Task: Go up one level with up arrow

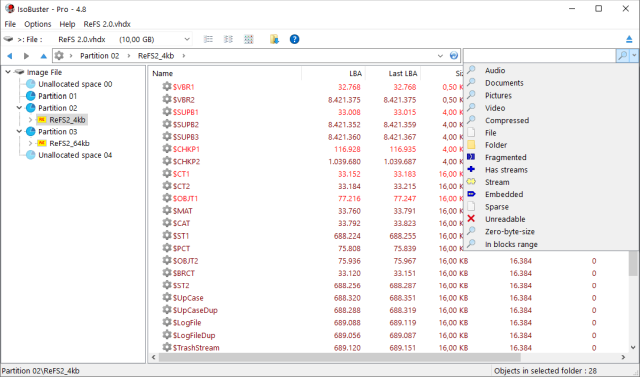Action: [43, 56]
